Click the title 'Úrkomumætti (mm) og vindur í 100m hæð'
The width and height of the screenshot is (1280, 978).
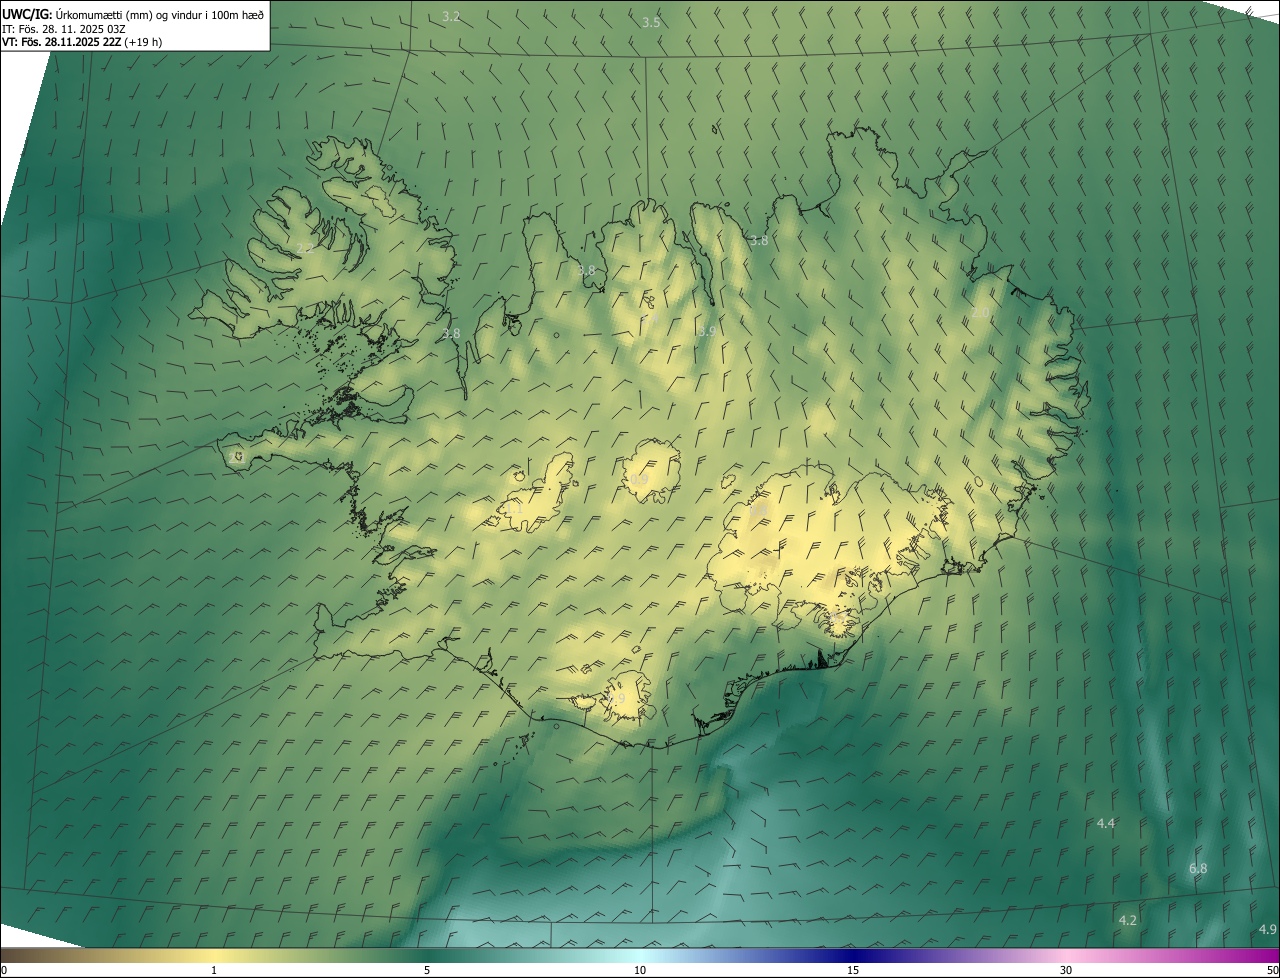point(160,15)
